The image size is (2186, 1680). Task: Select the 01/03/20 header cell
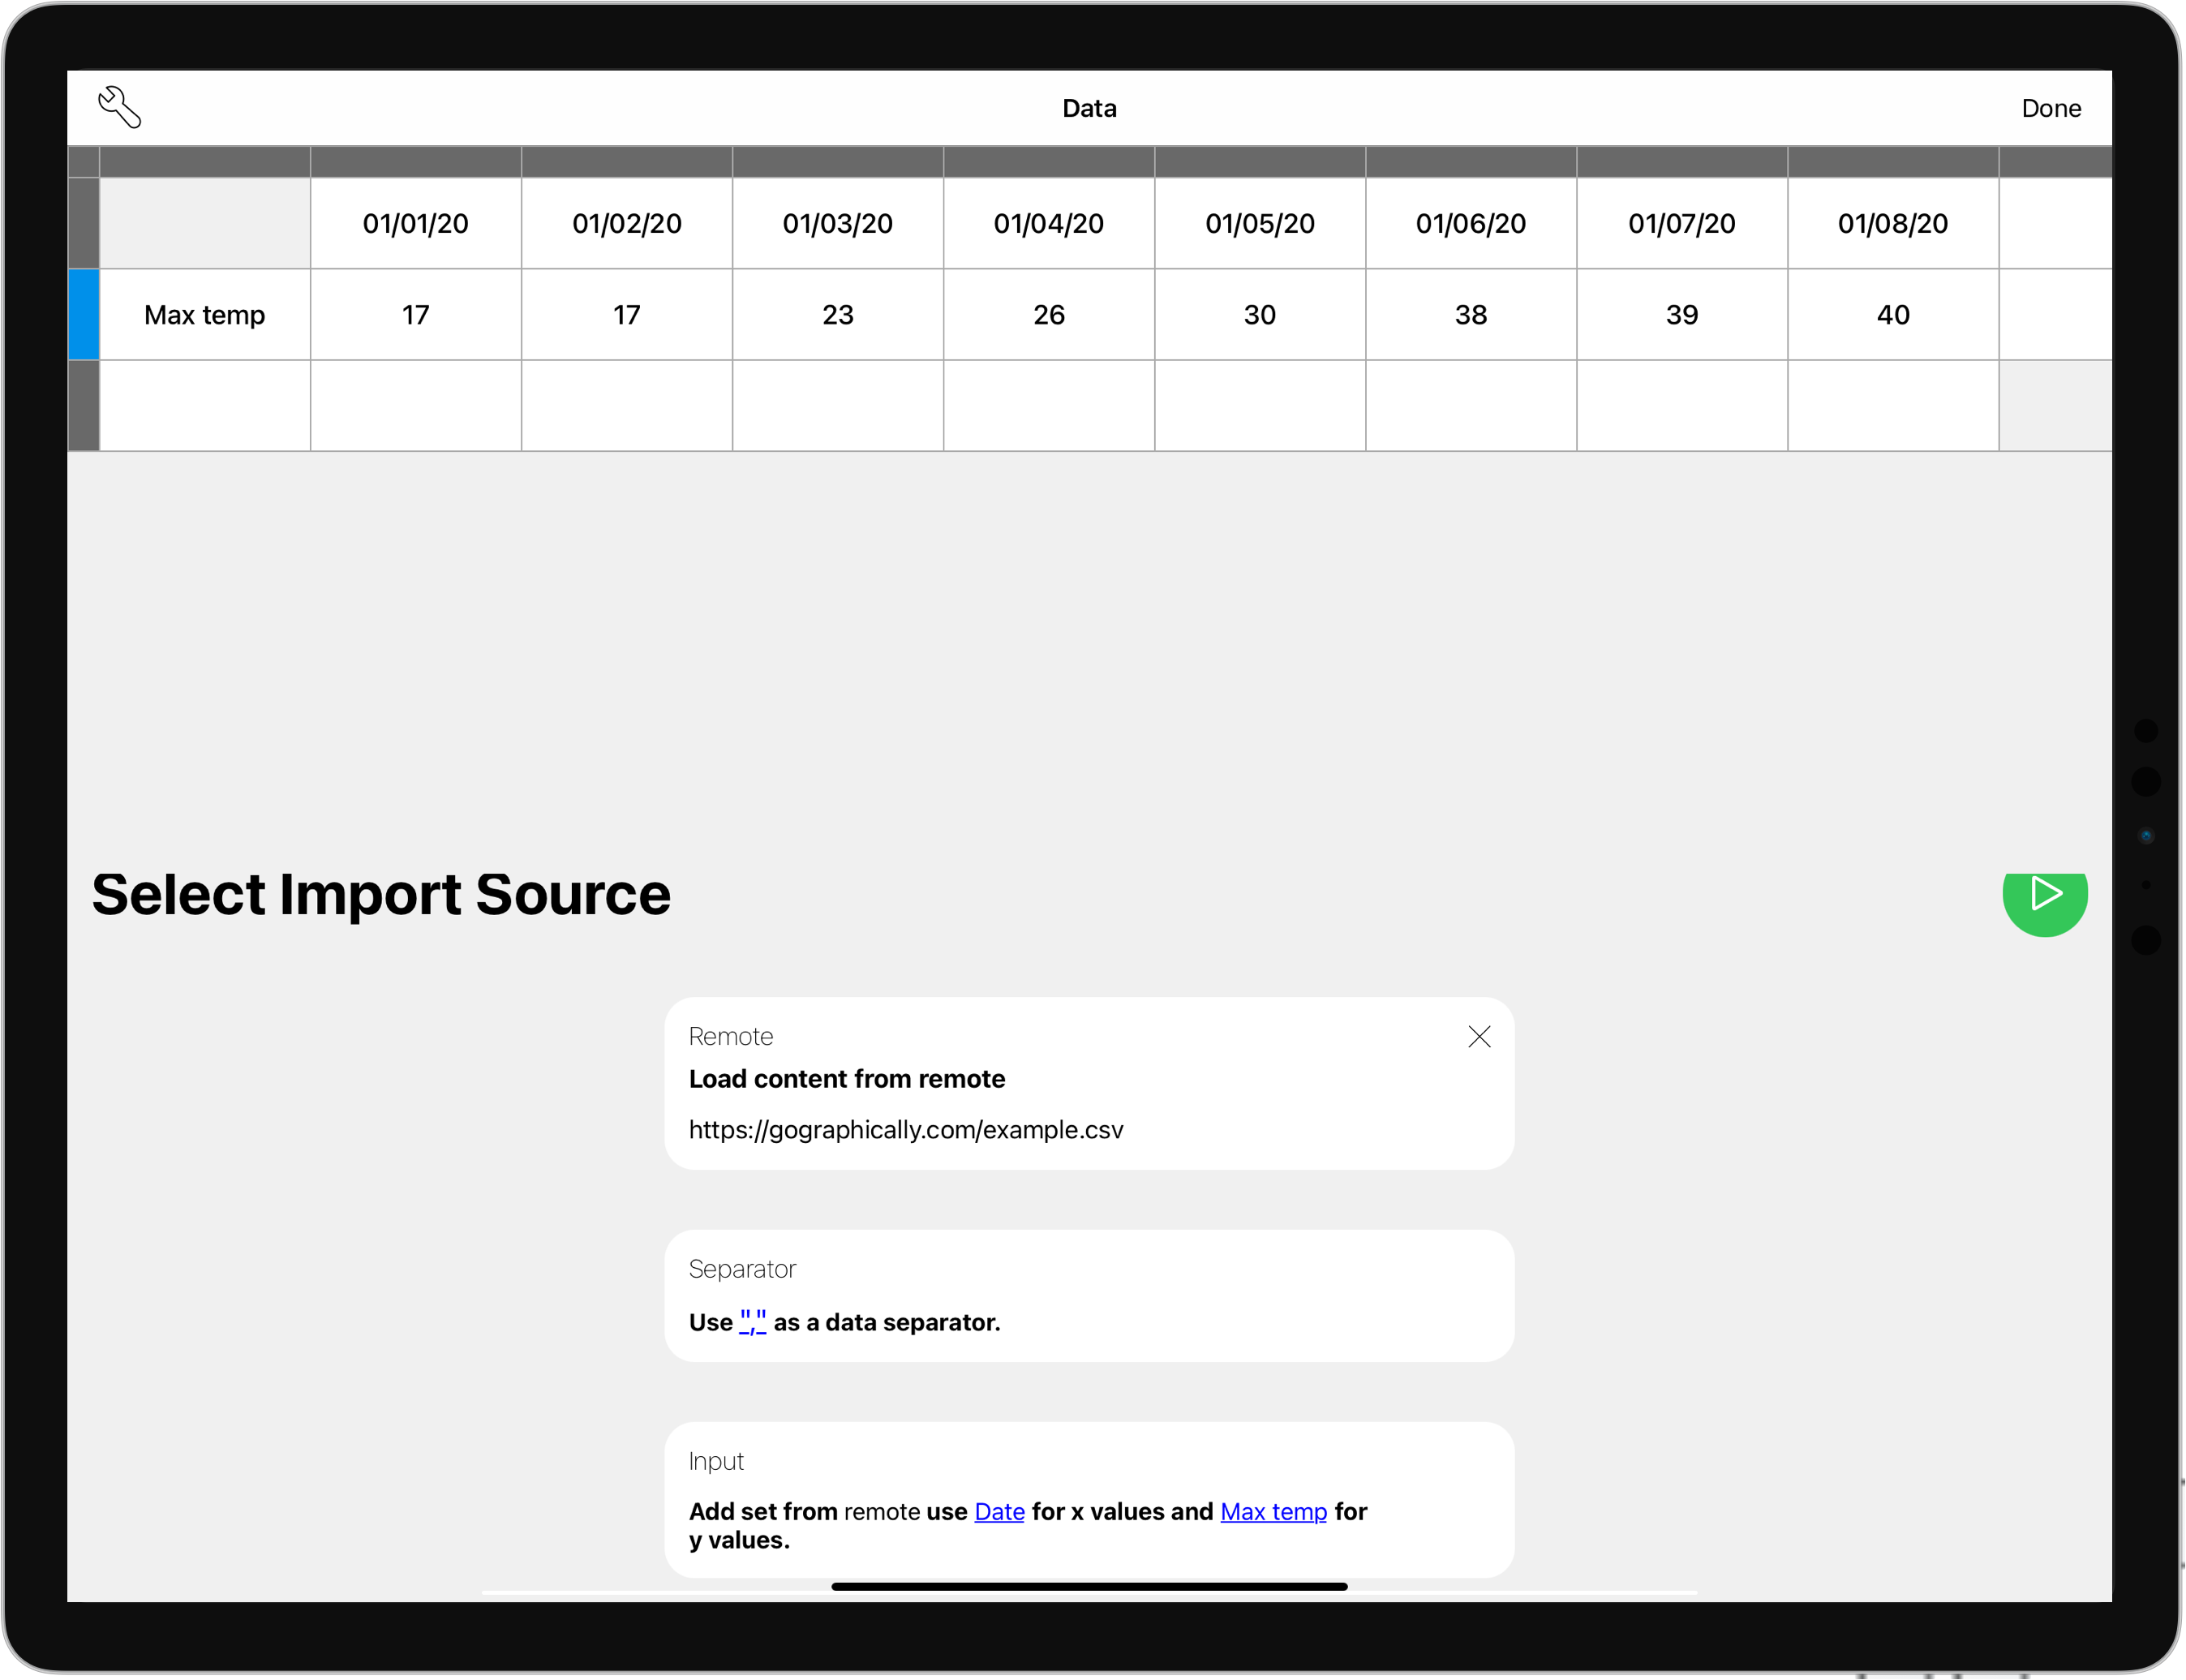838,223
